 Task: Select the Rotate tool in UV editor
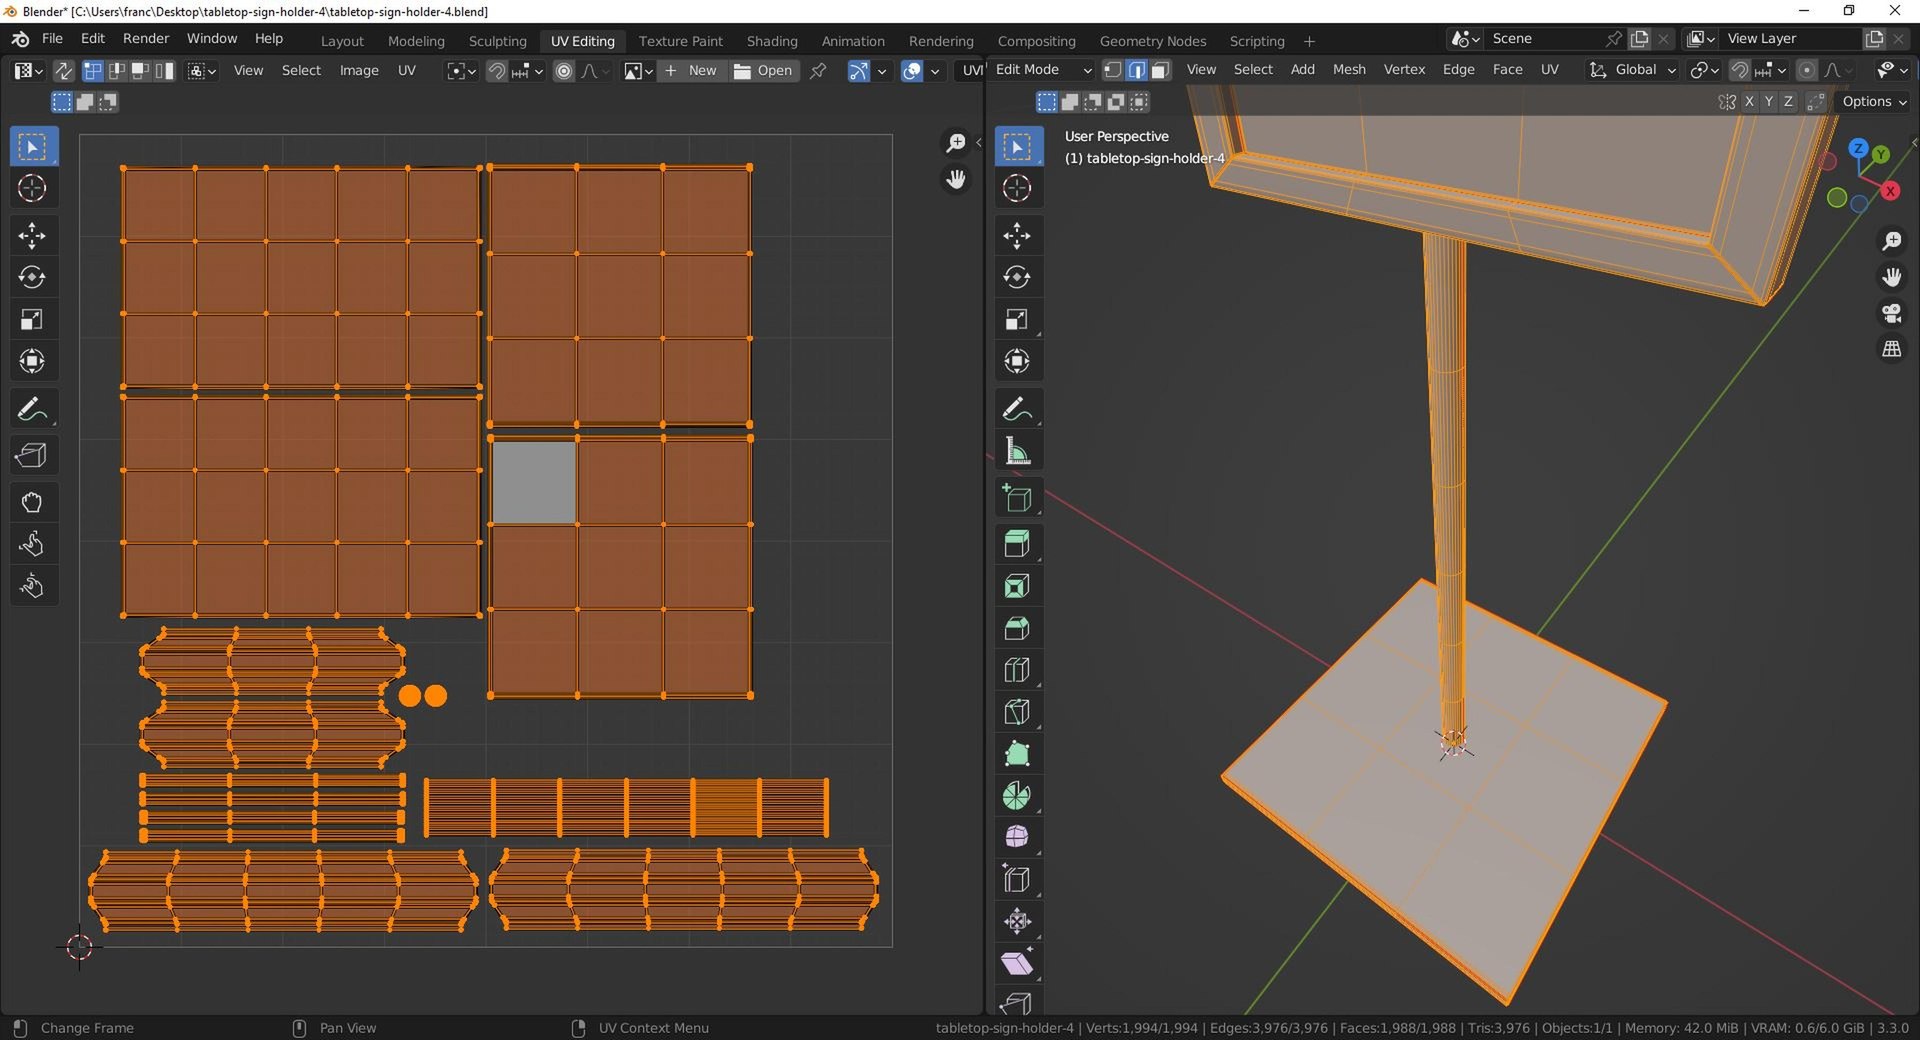(32, 277)
